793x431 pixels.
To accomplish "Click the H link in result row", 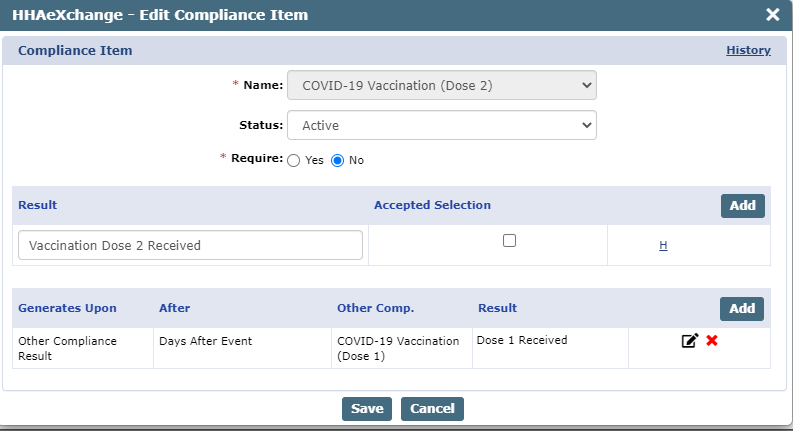I will (x=663, y=245).
